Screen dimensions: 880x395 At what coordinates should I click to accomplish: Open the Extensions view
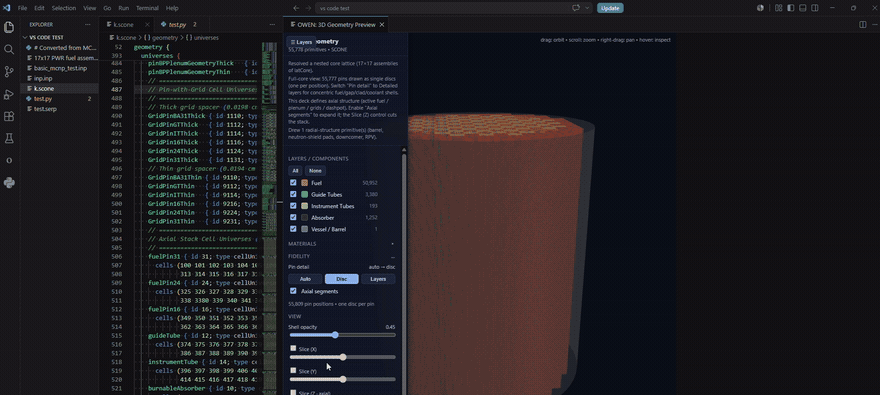point(9,116)
